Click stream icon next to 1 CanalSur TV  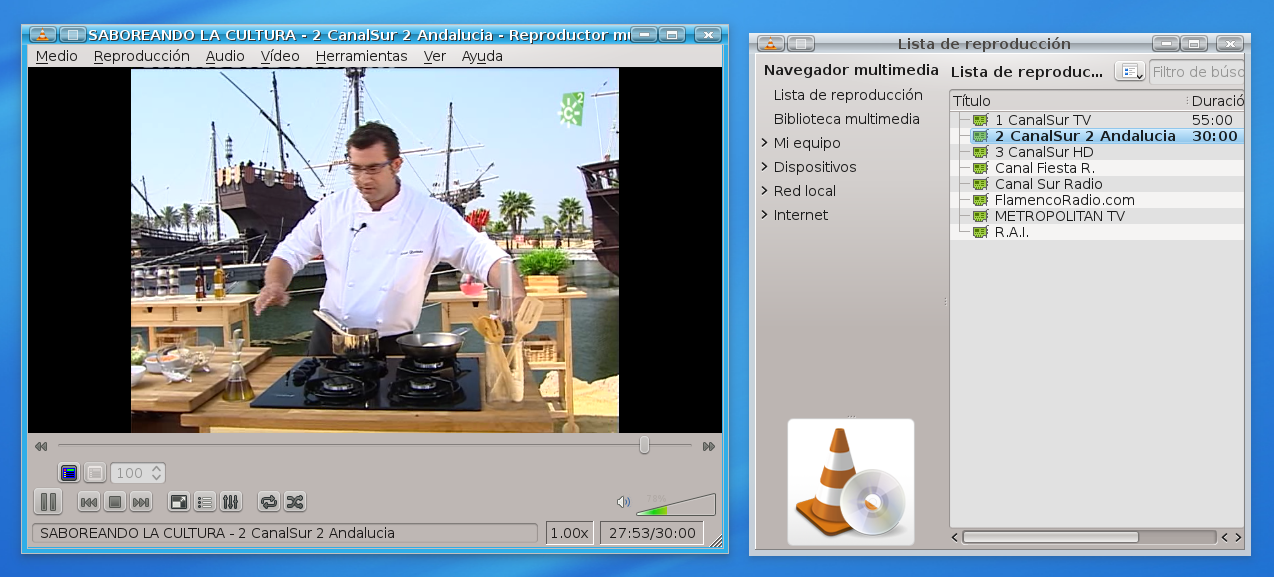(980, 120)
